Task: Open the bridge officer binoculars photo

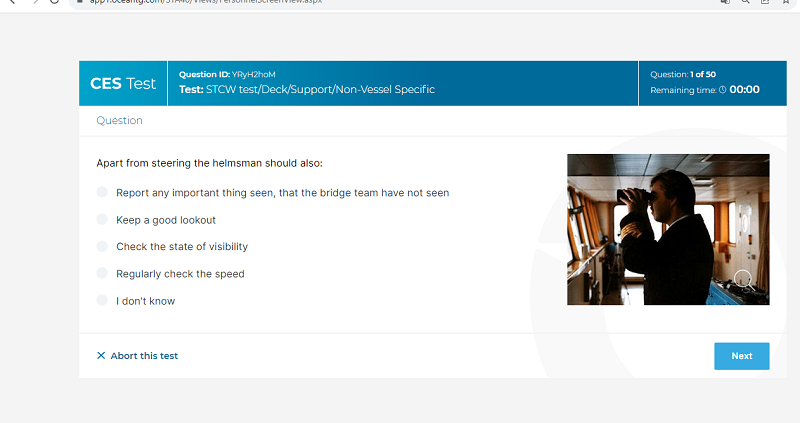Action: pyautogui.click(x=668, y=230)
